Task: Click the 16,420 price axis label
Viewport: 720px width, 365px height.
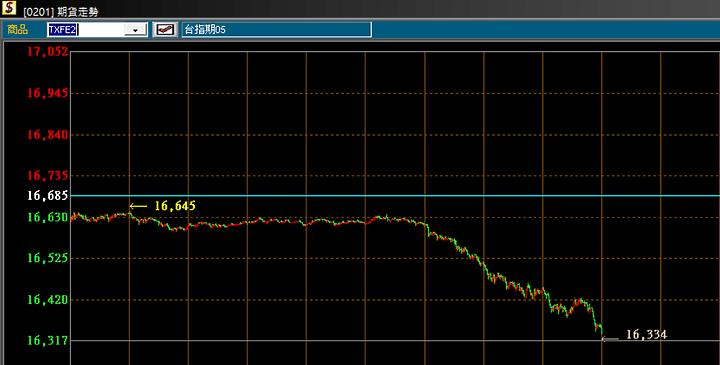Action: point(48,300)
